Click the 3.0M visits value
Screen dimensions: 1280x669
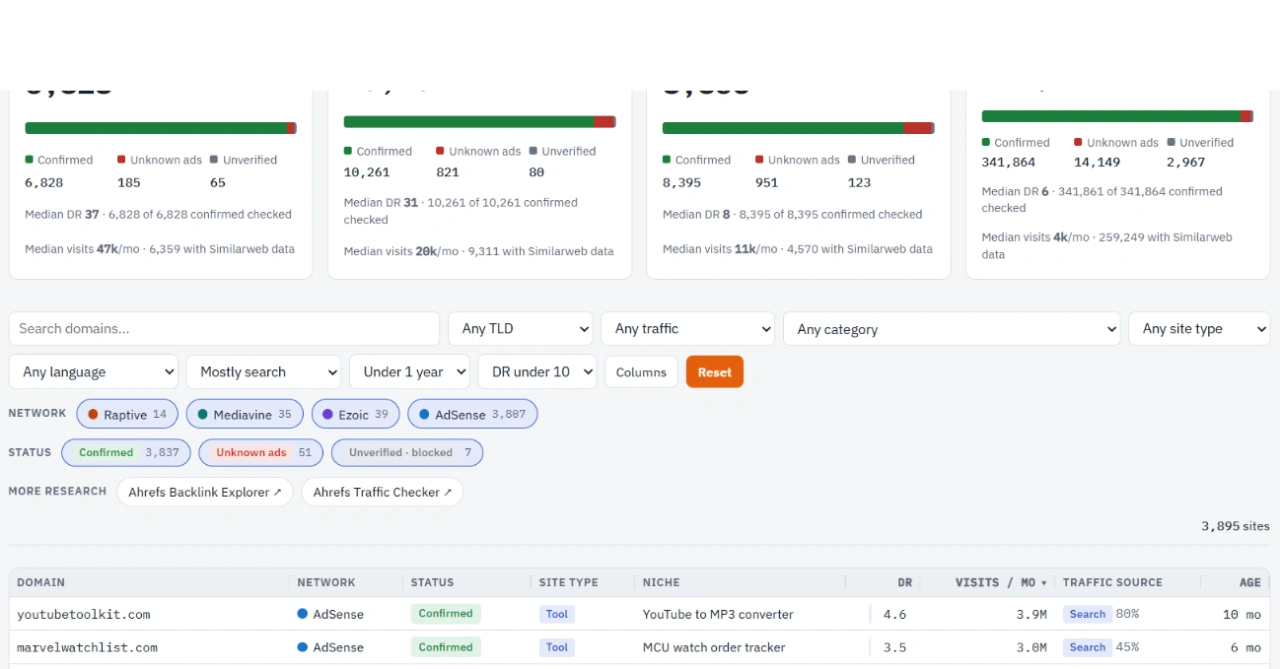pos(1031,647)
